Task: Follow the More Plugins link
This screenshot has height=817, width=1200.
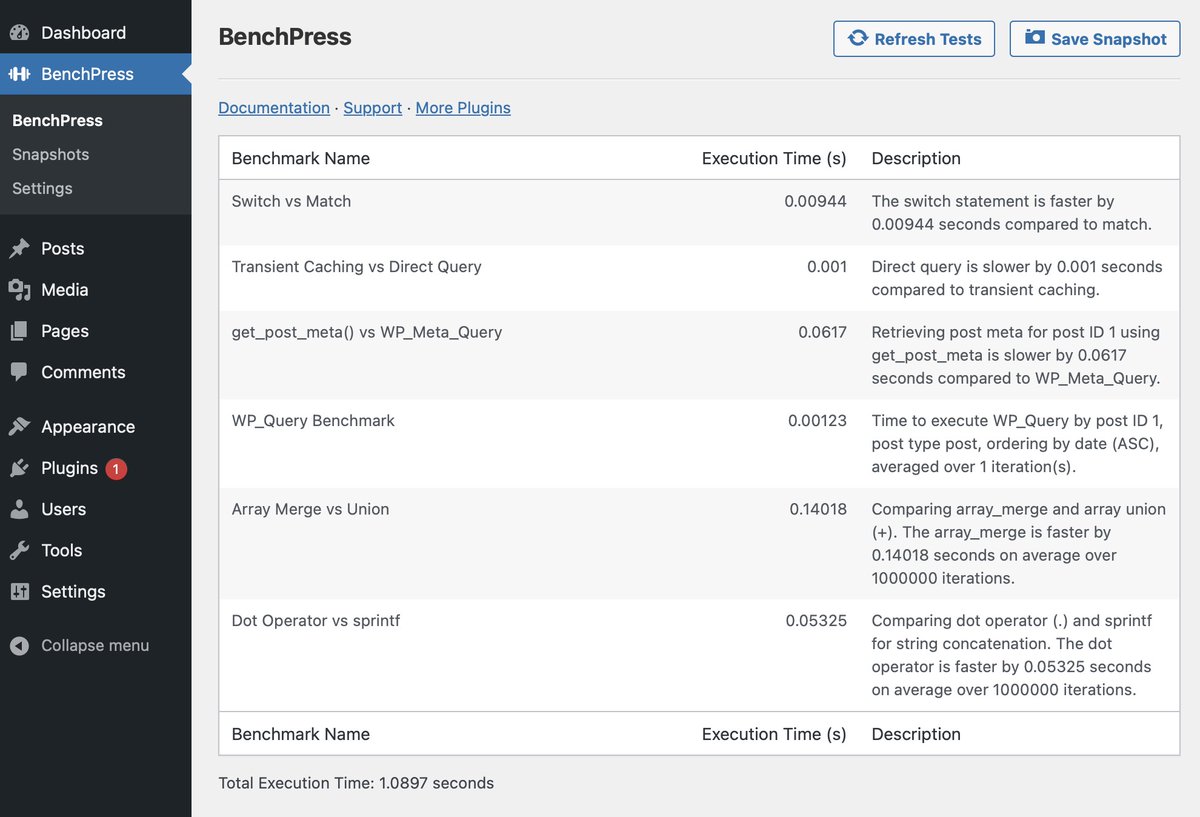Action: [x=463, y=108]
